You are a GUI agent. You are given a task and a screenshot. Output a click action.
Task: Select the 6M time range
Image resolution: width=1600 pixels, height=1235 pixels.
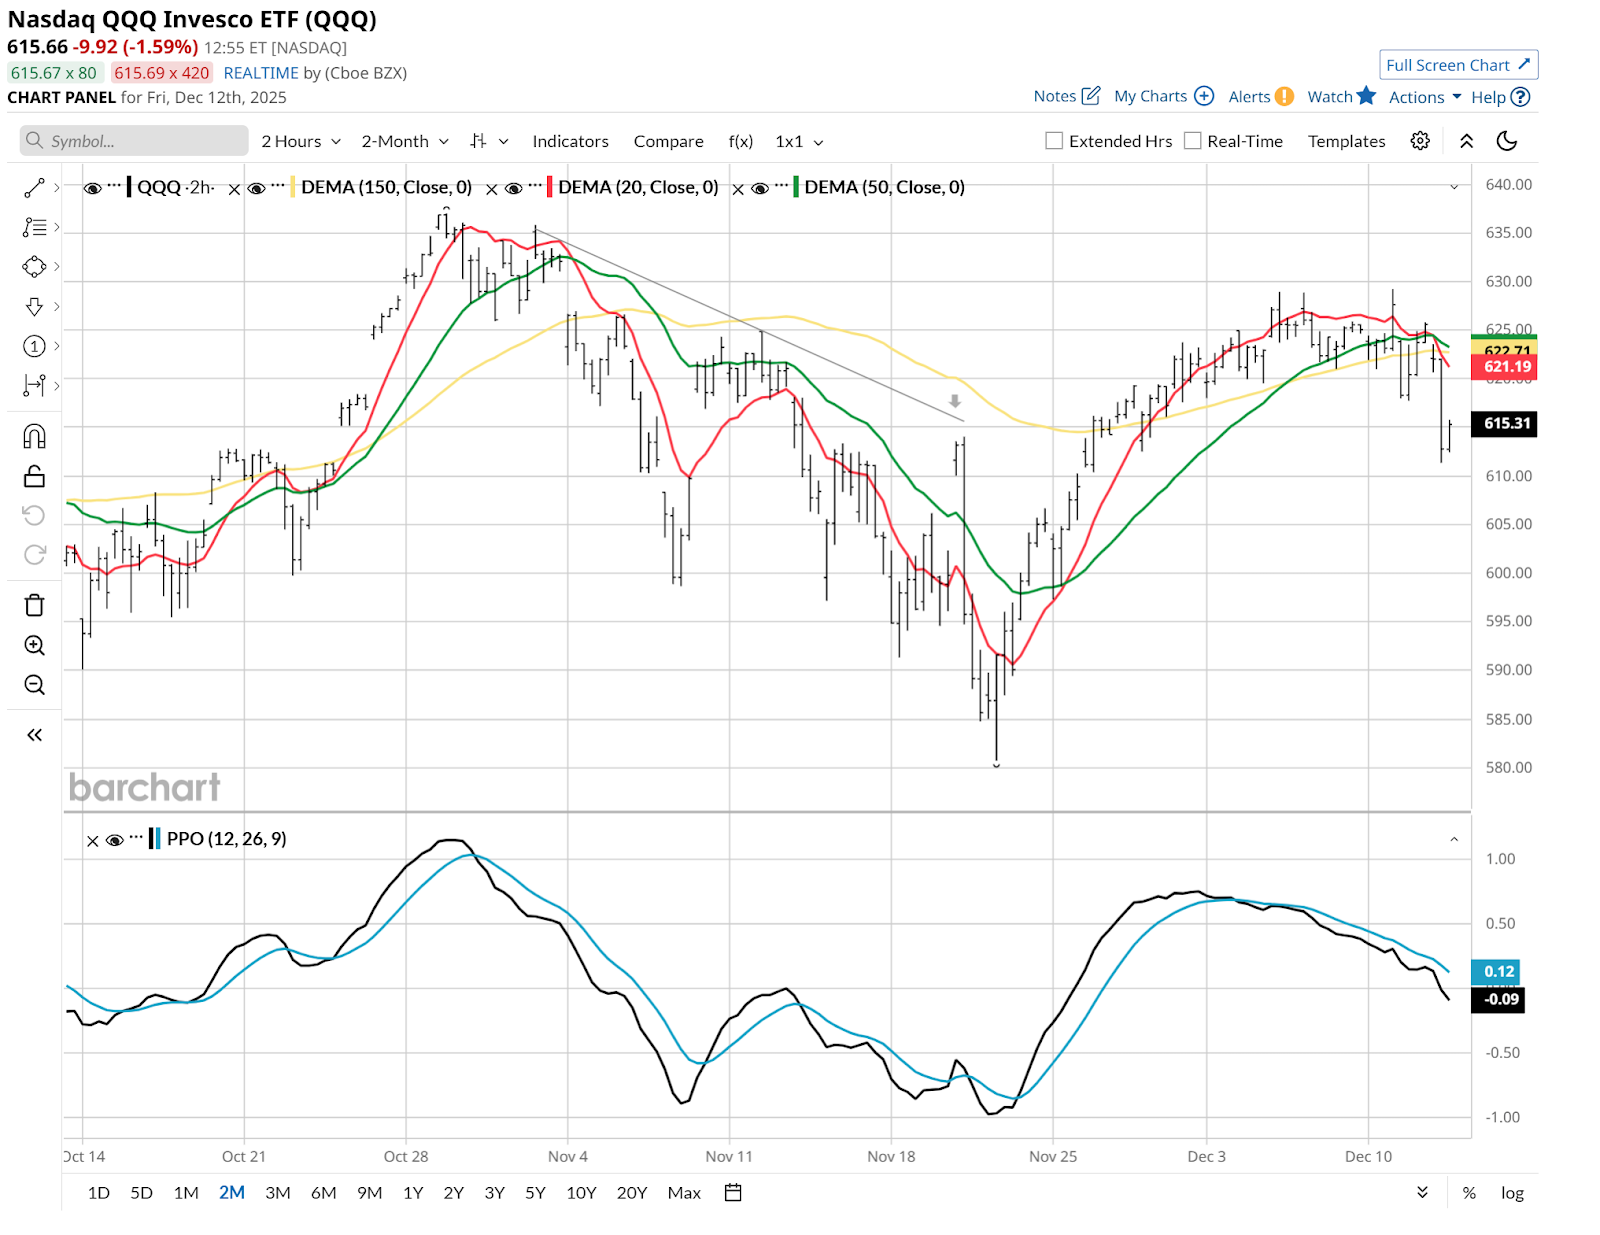point(323,1192)
